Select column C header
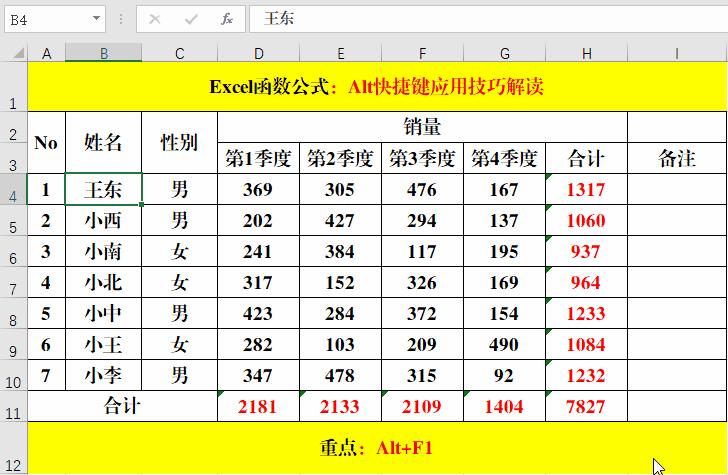Screen dimensions: 728x475 [180, 53]
